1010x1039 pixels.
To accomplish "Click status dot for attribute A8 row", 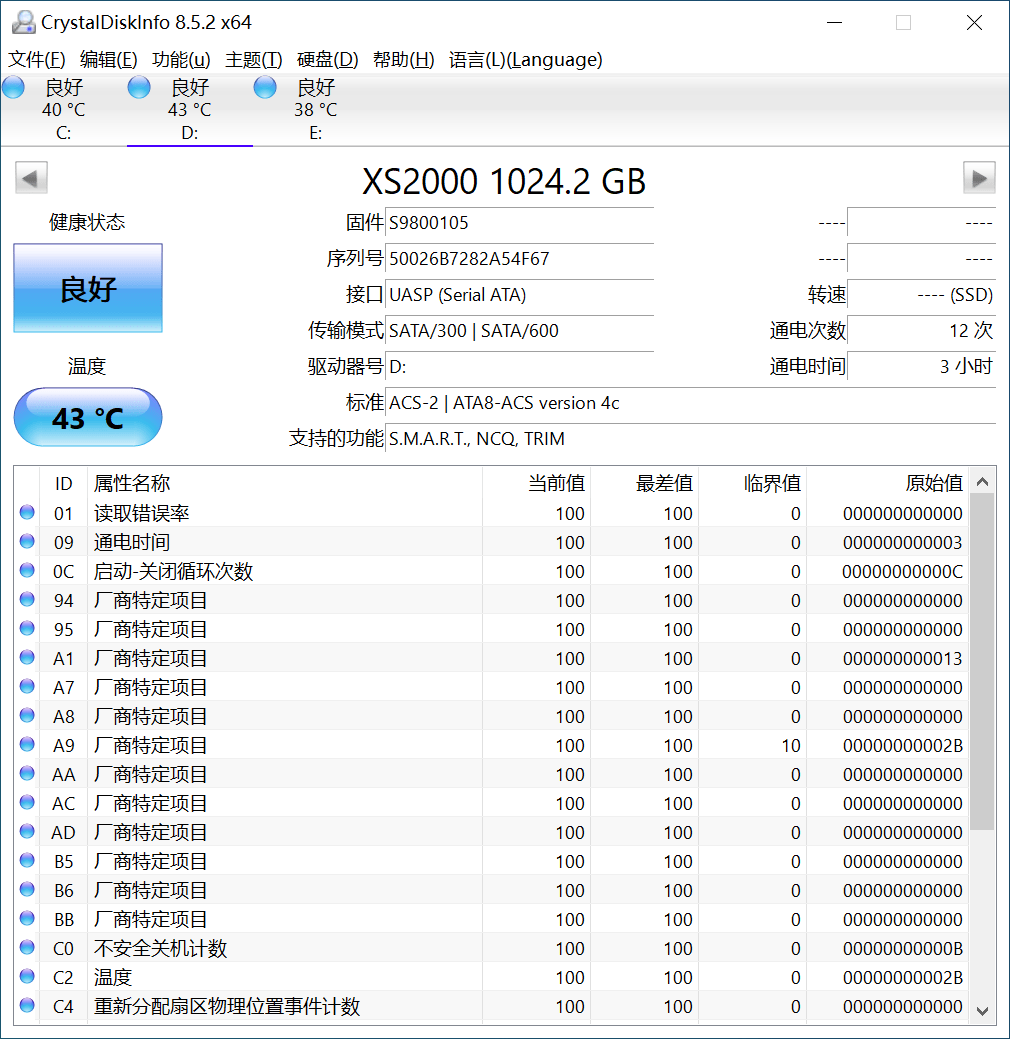I will click(27, 715).
